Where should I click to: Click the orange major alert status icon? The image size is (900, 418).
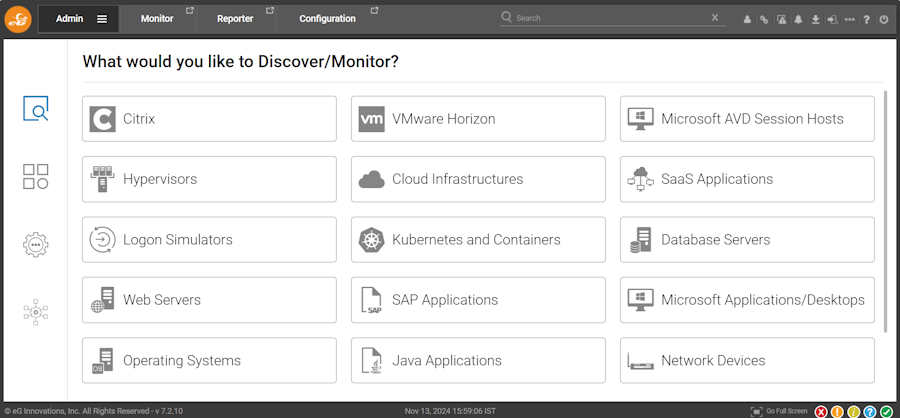point(837,411)
